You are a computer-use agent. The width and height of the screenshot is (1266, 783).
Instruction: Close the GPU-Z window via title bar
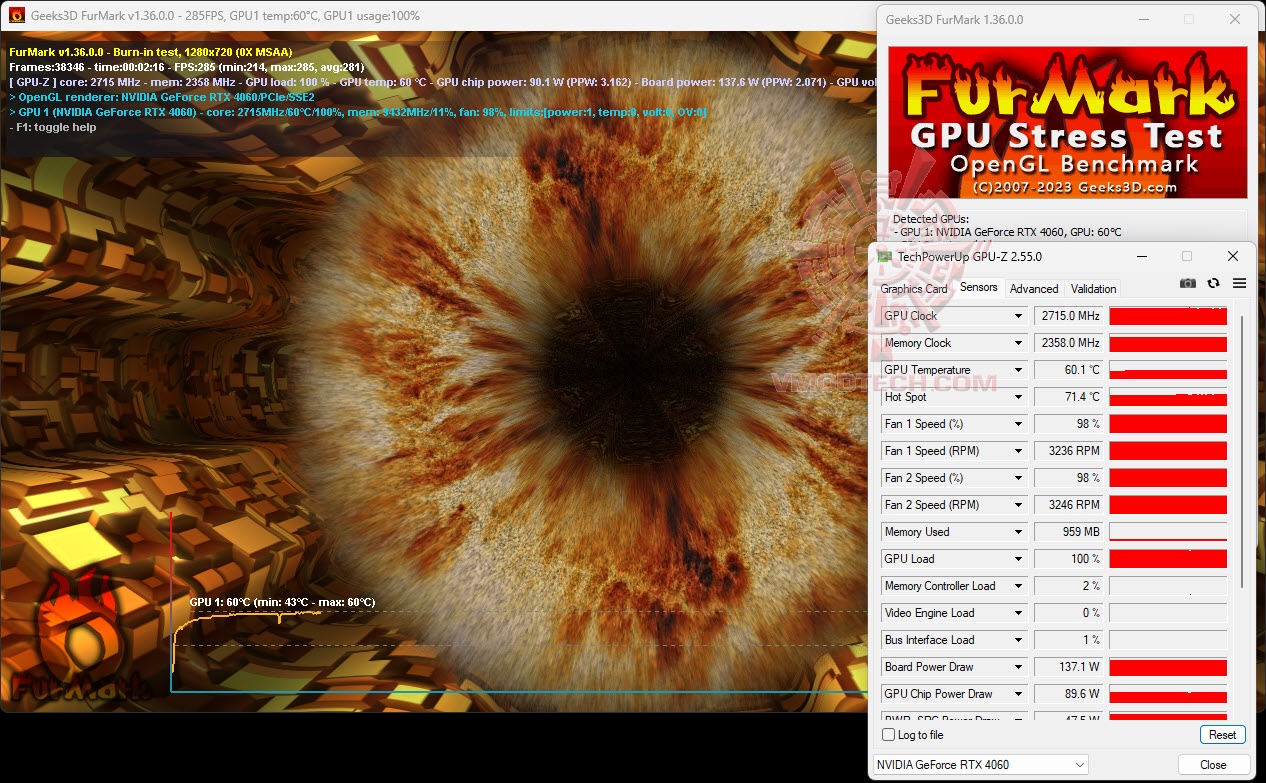(1233, 257)
